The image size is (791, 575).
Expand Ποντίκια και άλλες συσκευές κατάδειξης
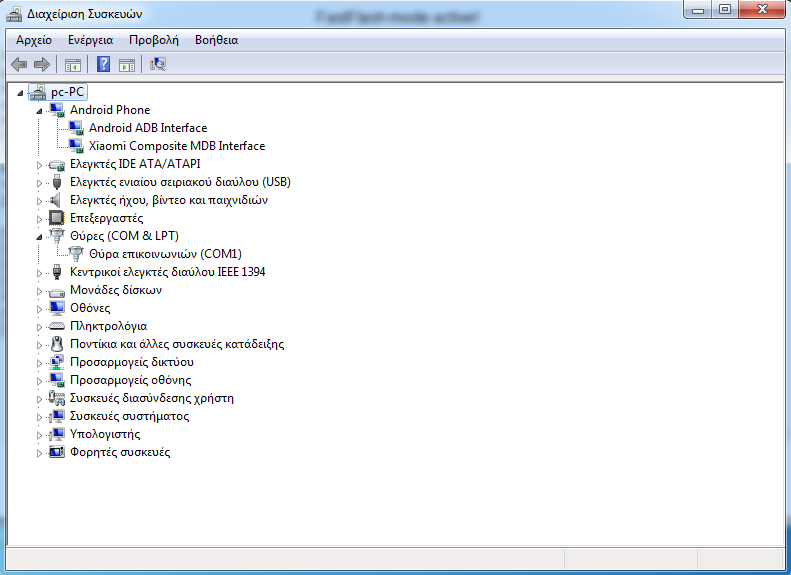39,345
